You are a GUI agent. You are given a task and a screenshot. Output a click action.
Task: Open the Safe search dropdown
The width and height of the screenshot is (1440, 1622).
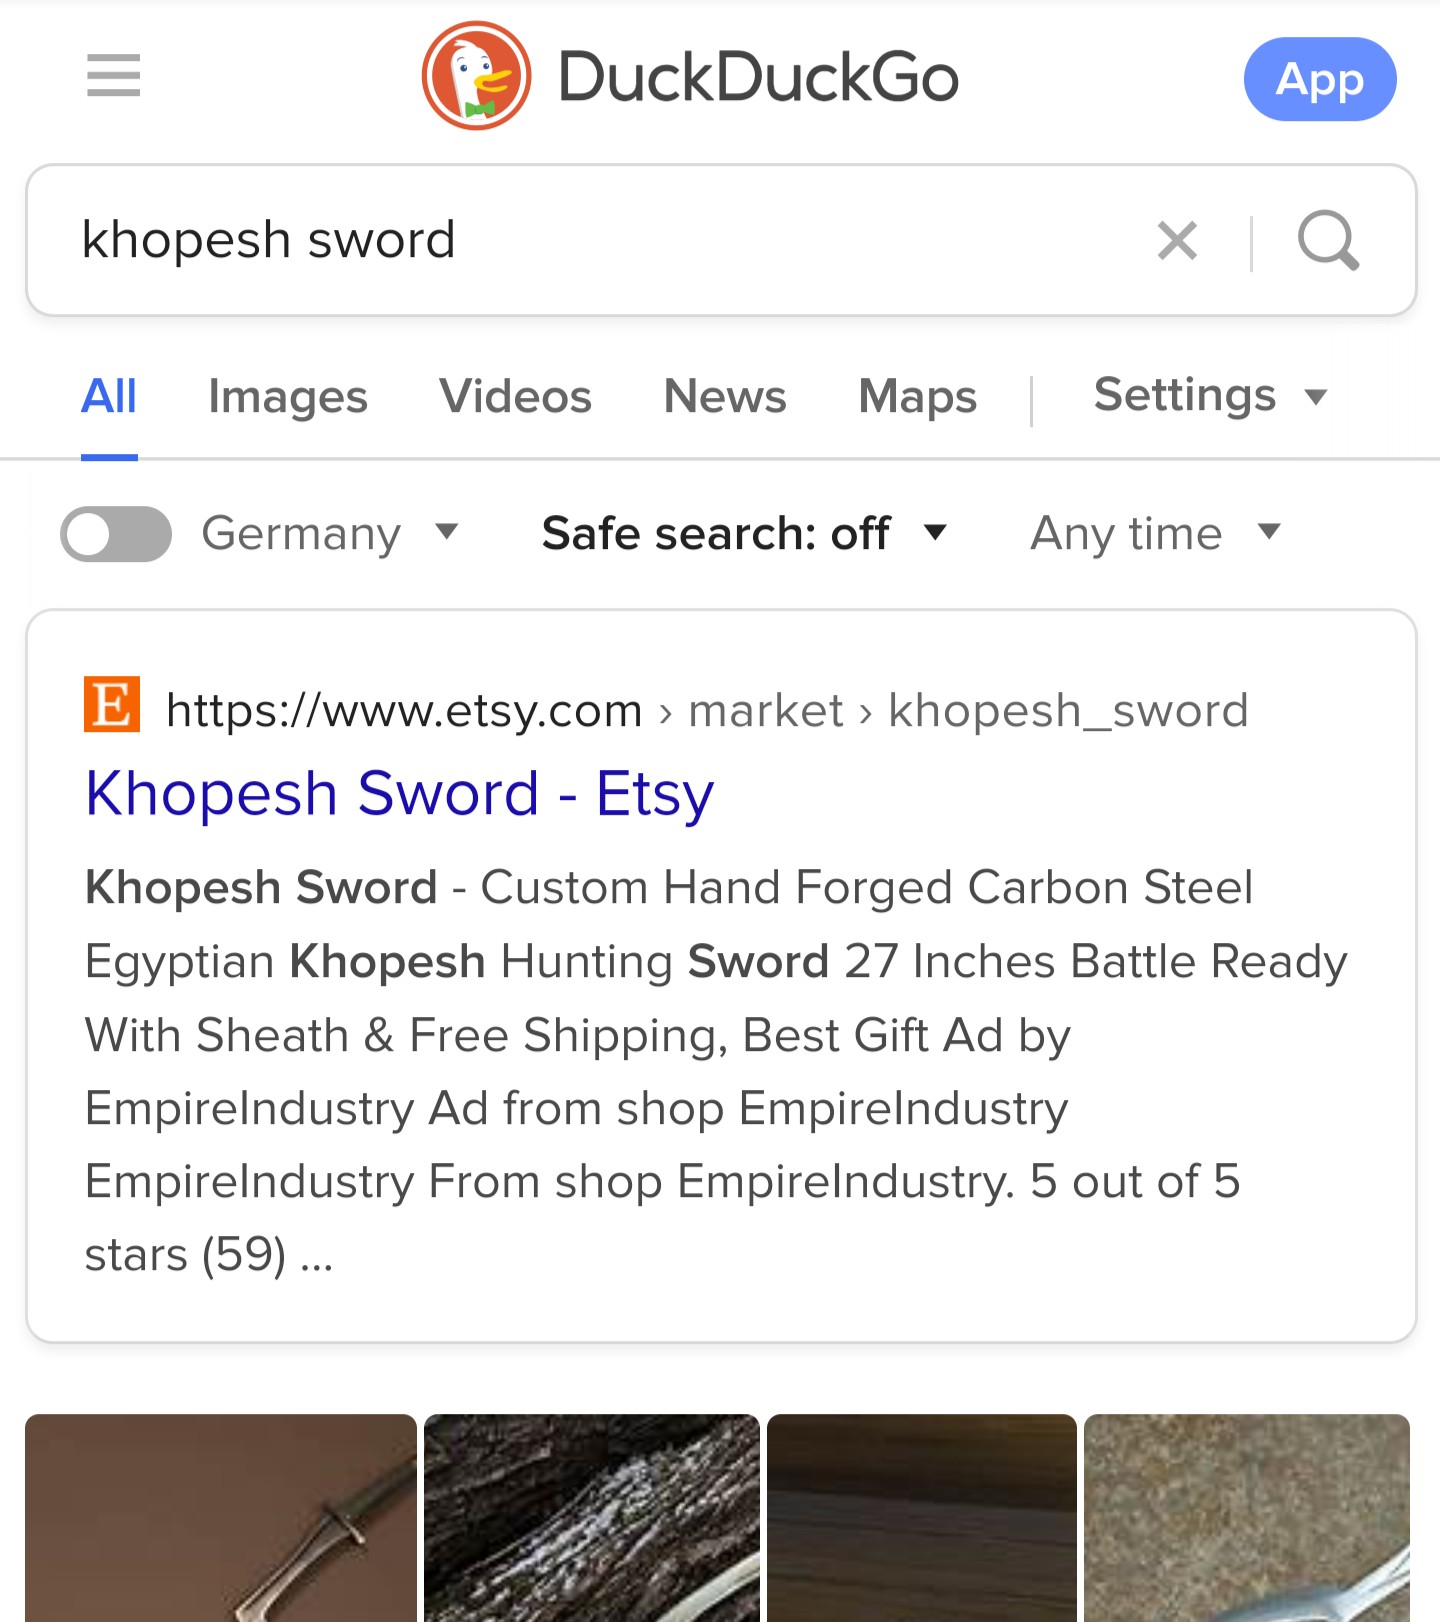pos(743,533)
